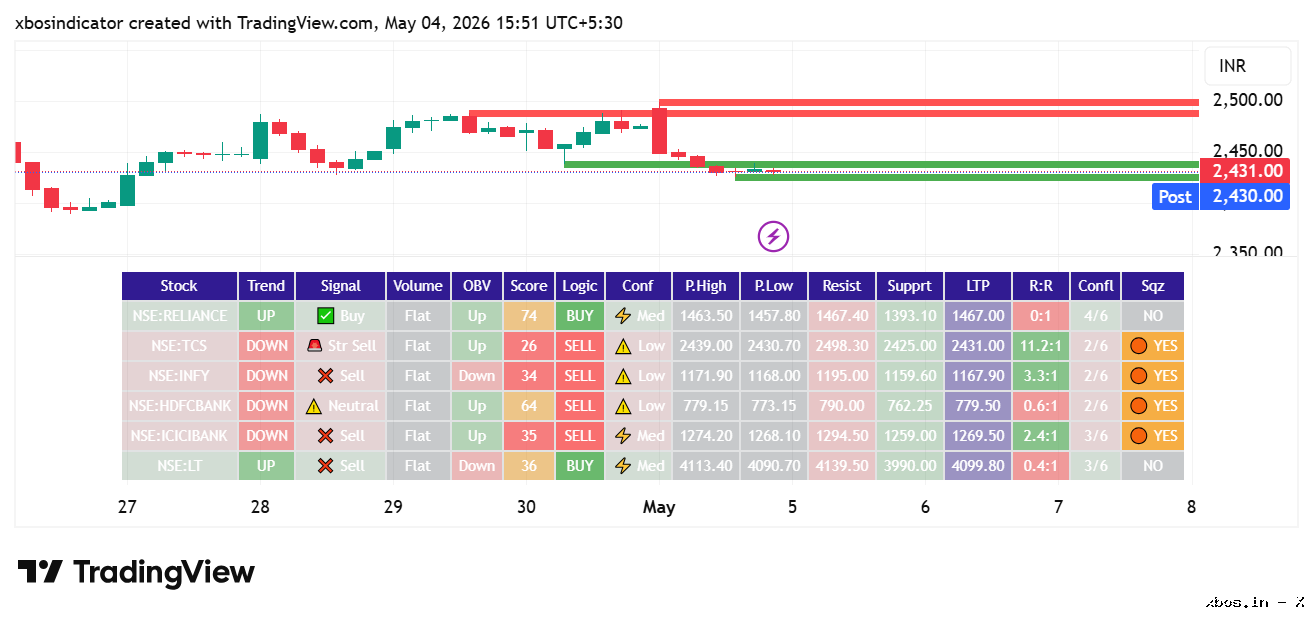The width and height of the screenshot is (1313, 617).
Task: Click the R:R value 11.2:1
Action: pyautogui.click(x=1041, y=346)
